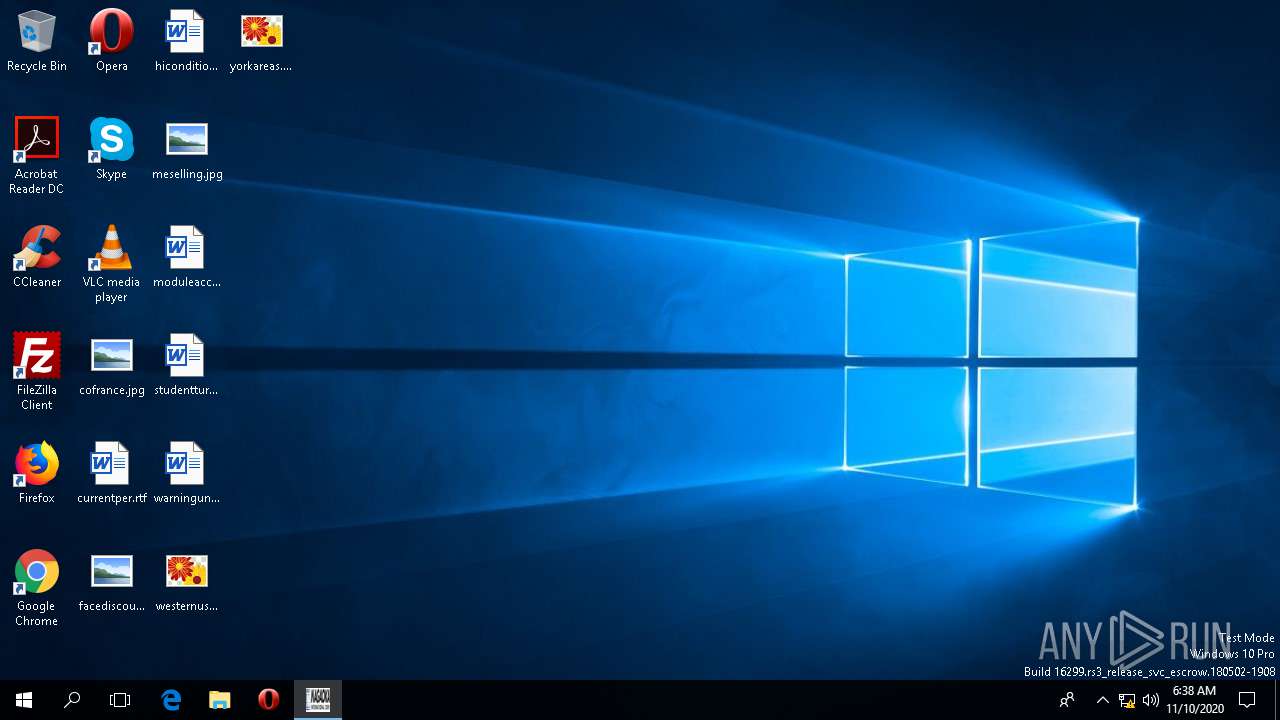1280x720 pixels.
Task: Open the Acrobat Reader DC shortcut
Action: coord(37,156)
